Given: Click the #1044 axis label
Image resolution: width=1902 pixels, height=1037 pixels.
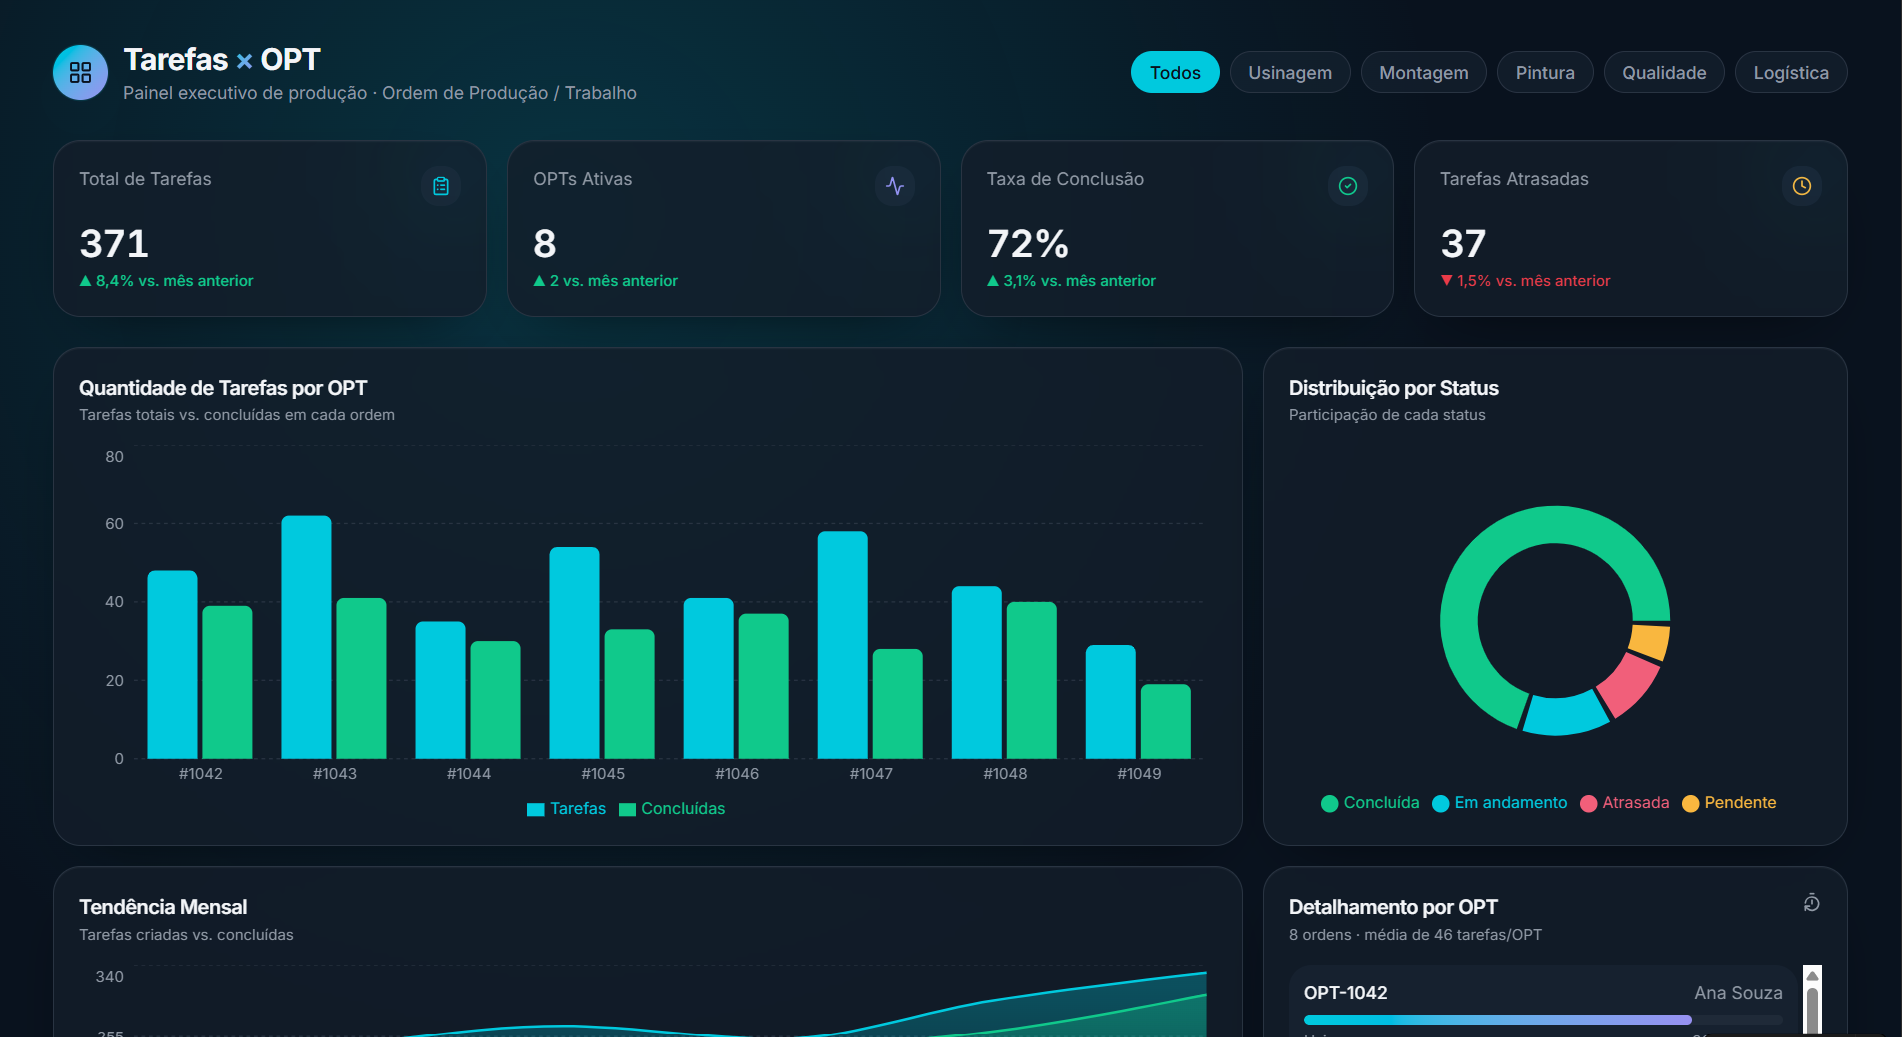Looking at the screenshot, I should [468, 774].
